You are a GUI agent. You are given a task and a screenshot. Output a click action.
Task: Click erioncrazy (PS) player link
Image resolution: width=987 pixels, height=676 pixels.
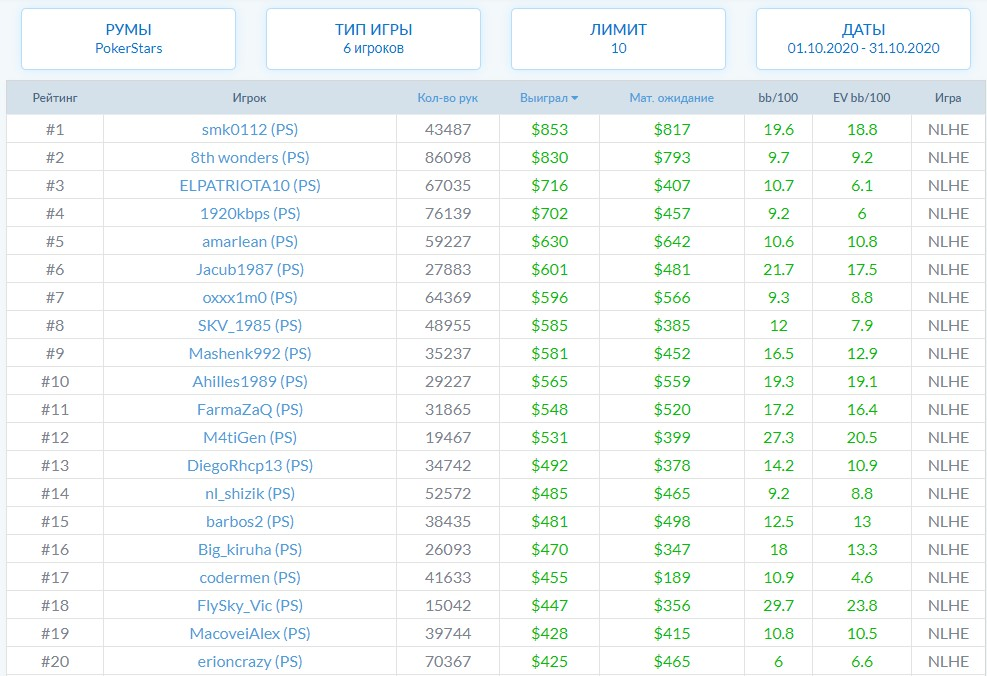[x=249, y=662]
